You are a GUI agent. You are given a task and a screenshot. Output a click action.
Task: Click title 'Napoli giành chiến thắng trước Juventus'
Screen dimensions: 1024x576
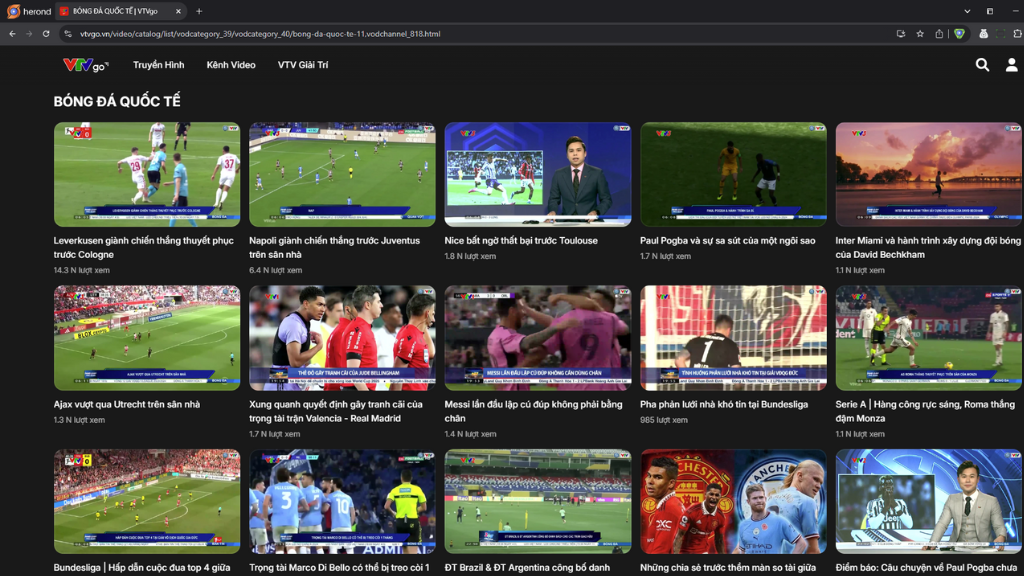point(334,248)
